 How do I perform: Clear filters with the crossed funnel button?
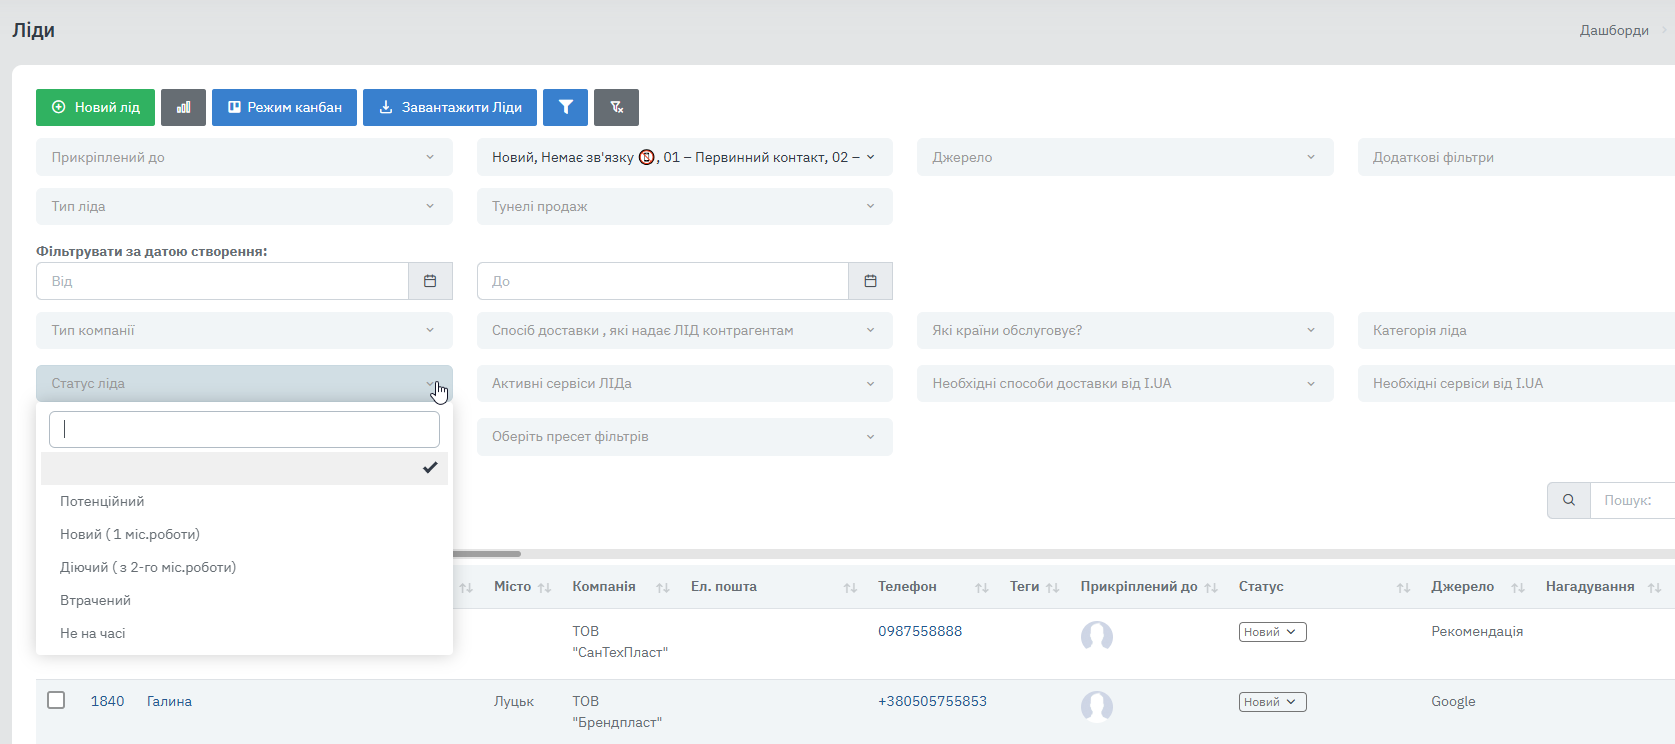point(616,107)
